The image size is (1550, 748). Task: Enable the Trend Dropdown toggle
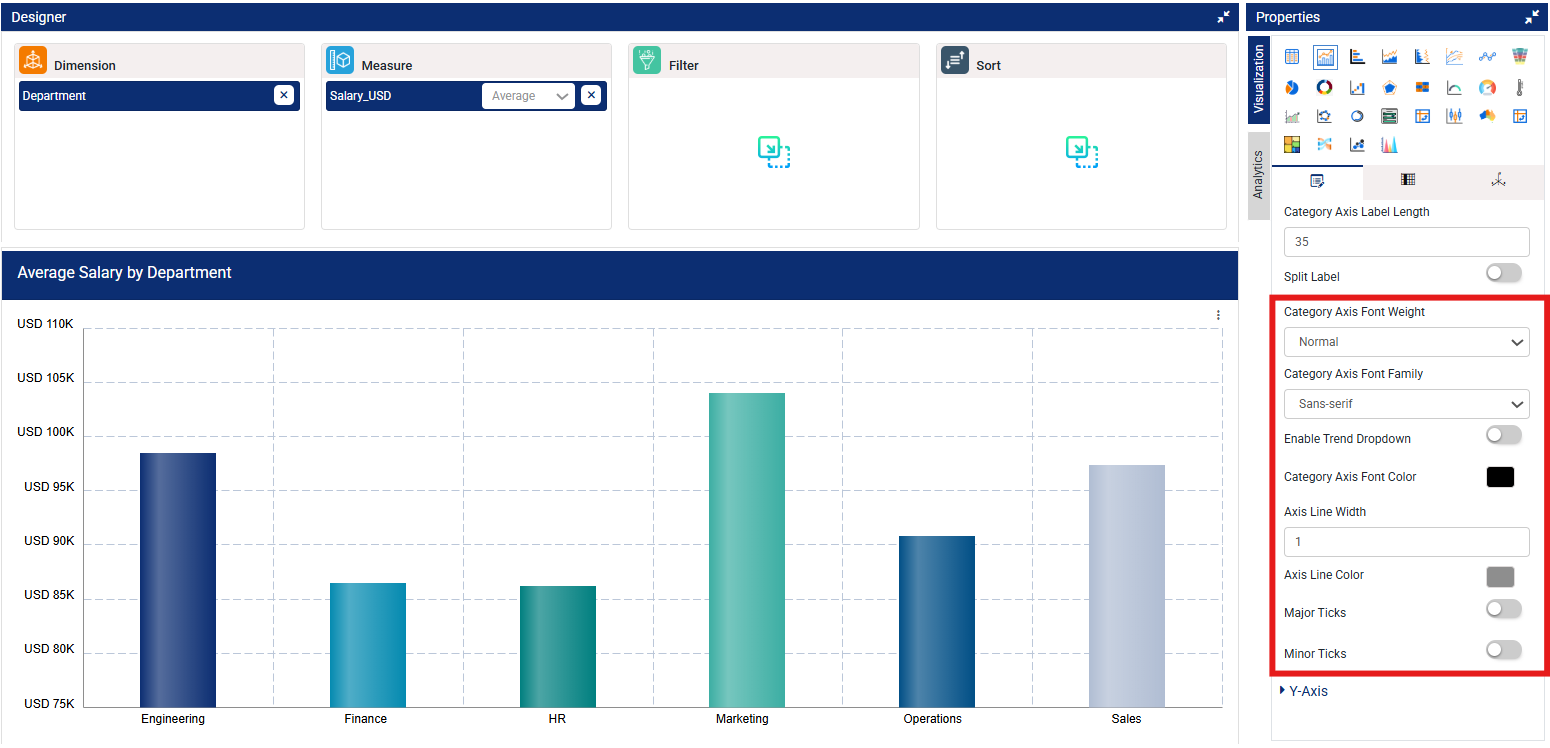tap(1503, 435)
